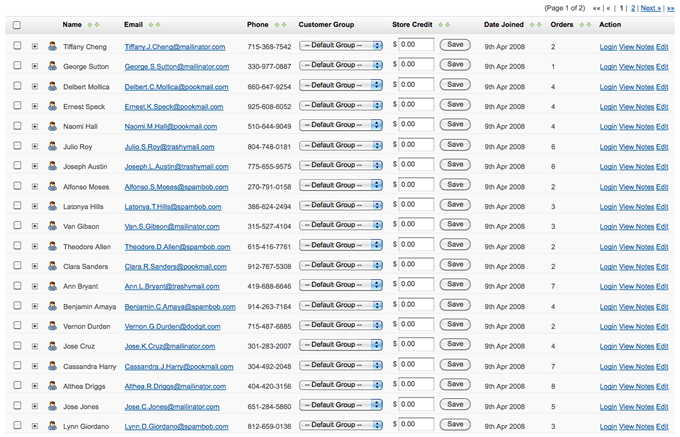Sort ascending arrow next to Date Joined header
Image resolution: width=680 pixels, height=437 pixels.
[532, 25]
